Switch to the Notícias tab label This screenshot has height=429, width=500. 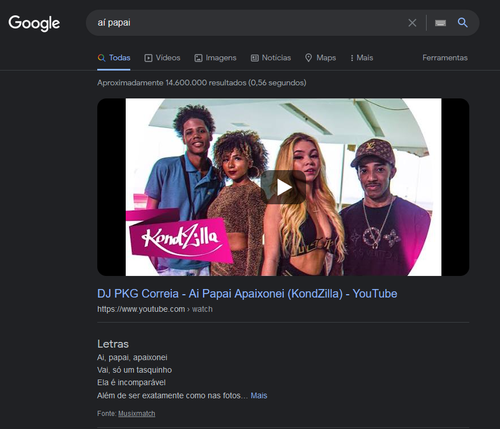pos(276,58)
